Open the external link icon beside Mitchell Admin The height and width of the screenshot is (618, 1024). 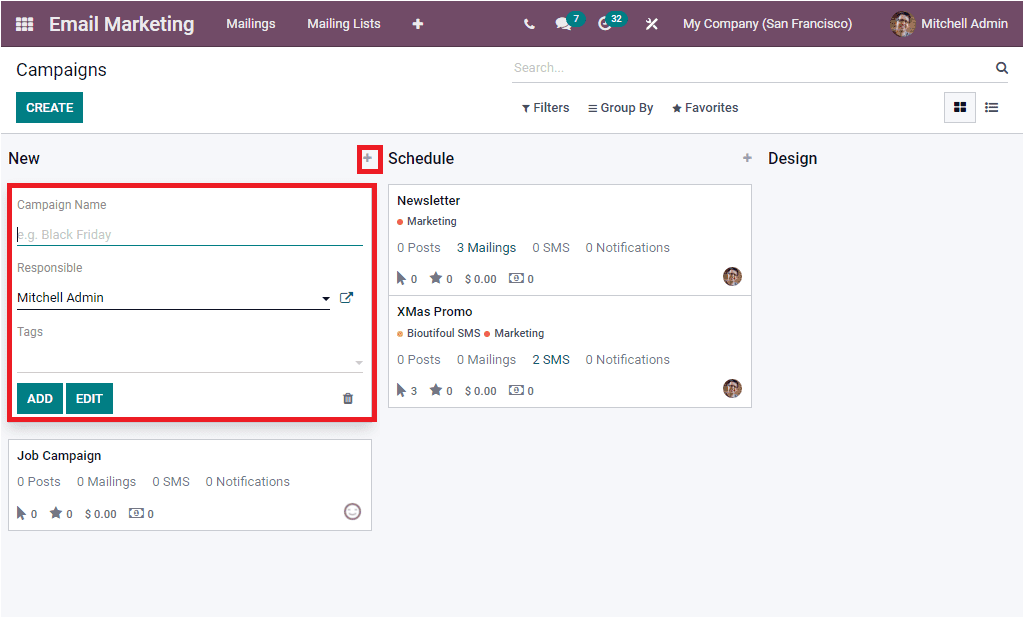click(x=345, y=296)
